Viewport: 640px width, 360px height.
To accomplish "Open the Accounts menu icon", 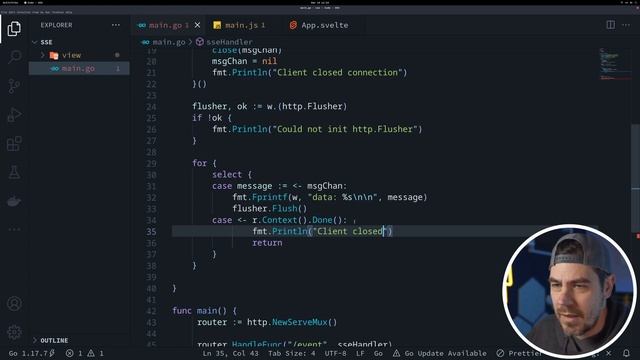I will [x=14, y=304].
